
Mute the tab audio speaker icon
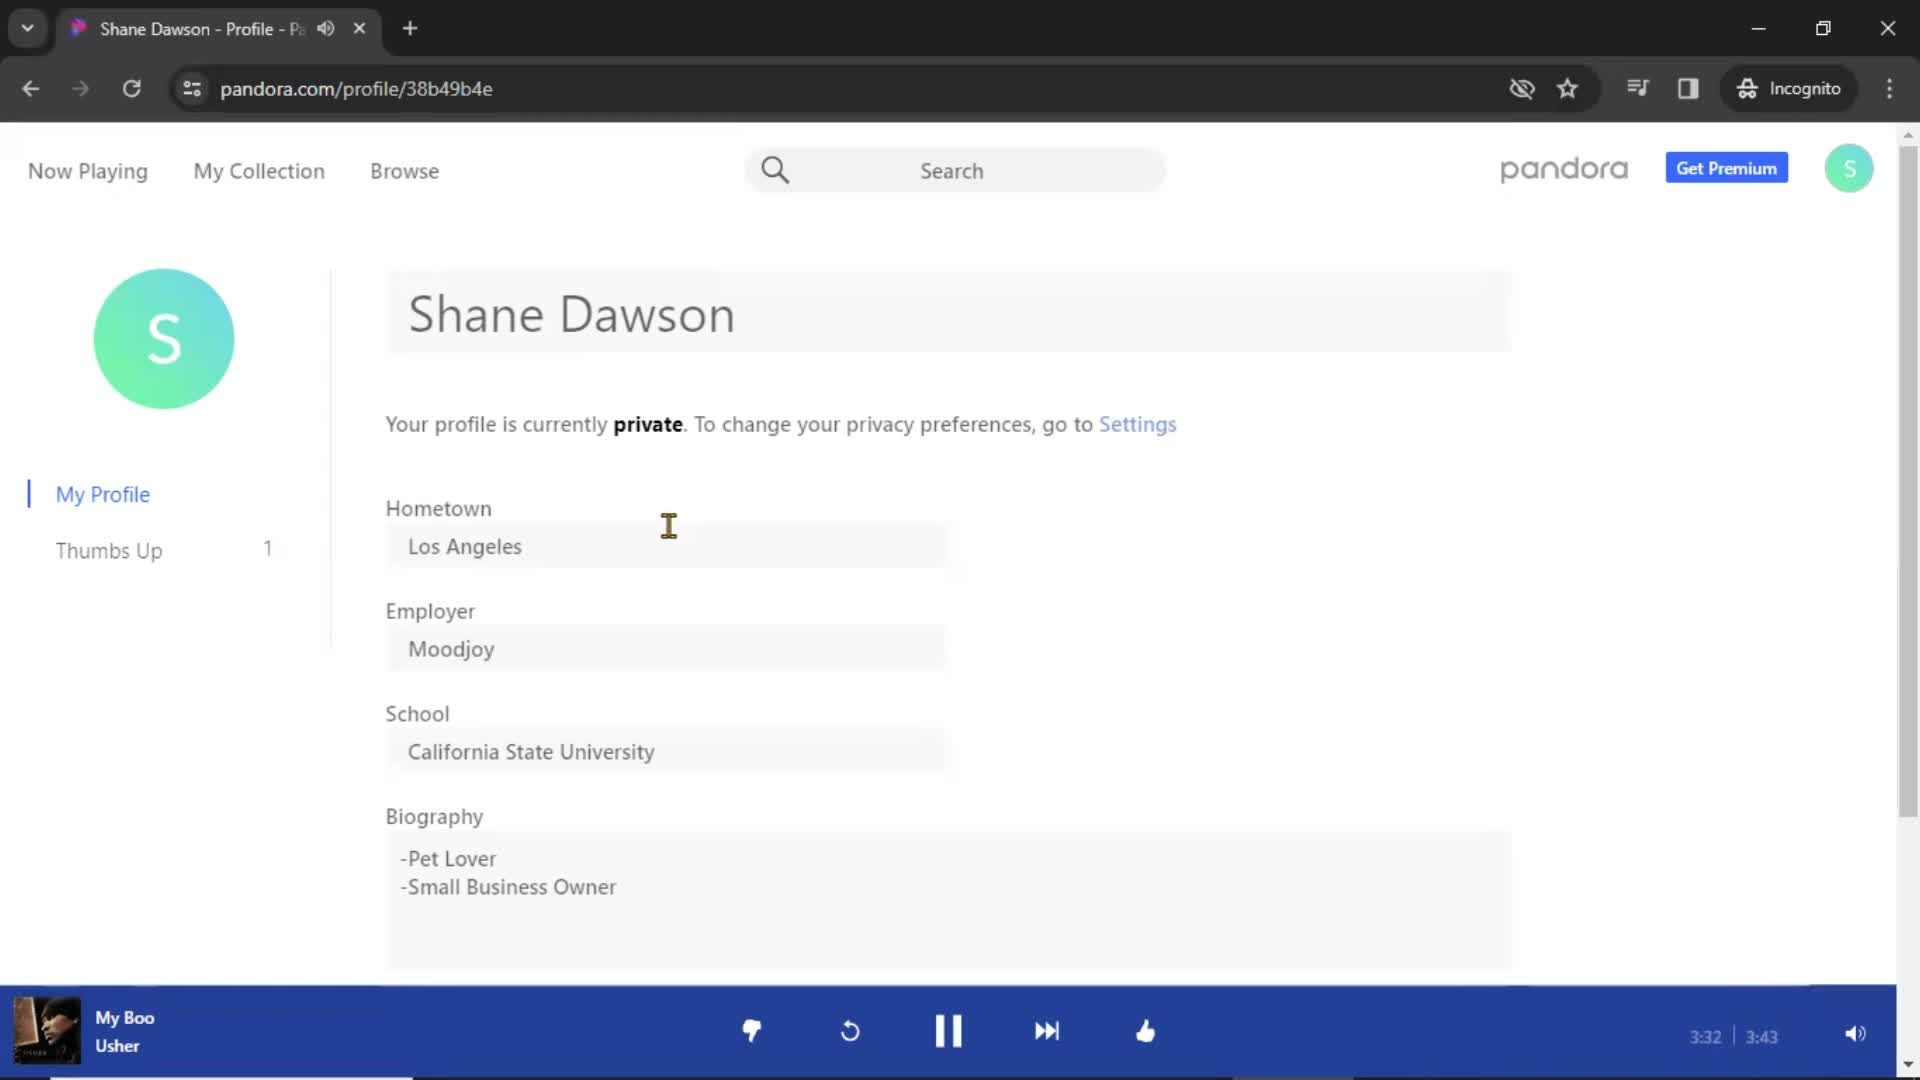click(x=326, y=29)
